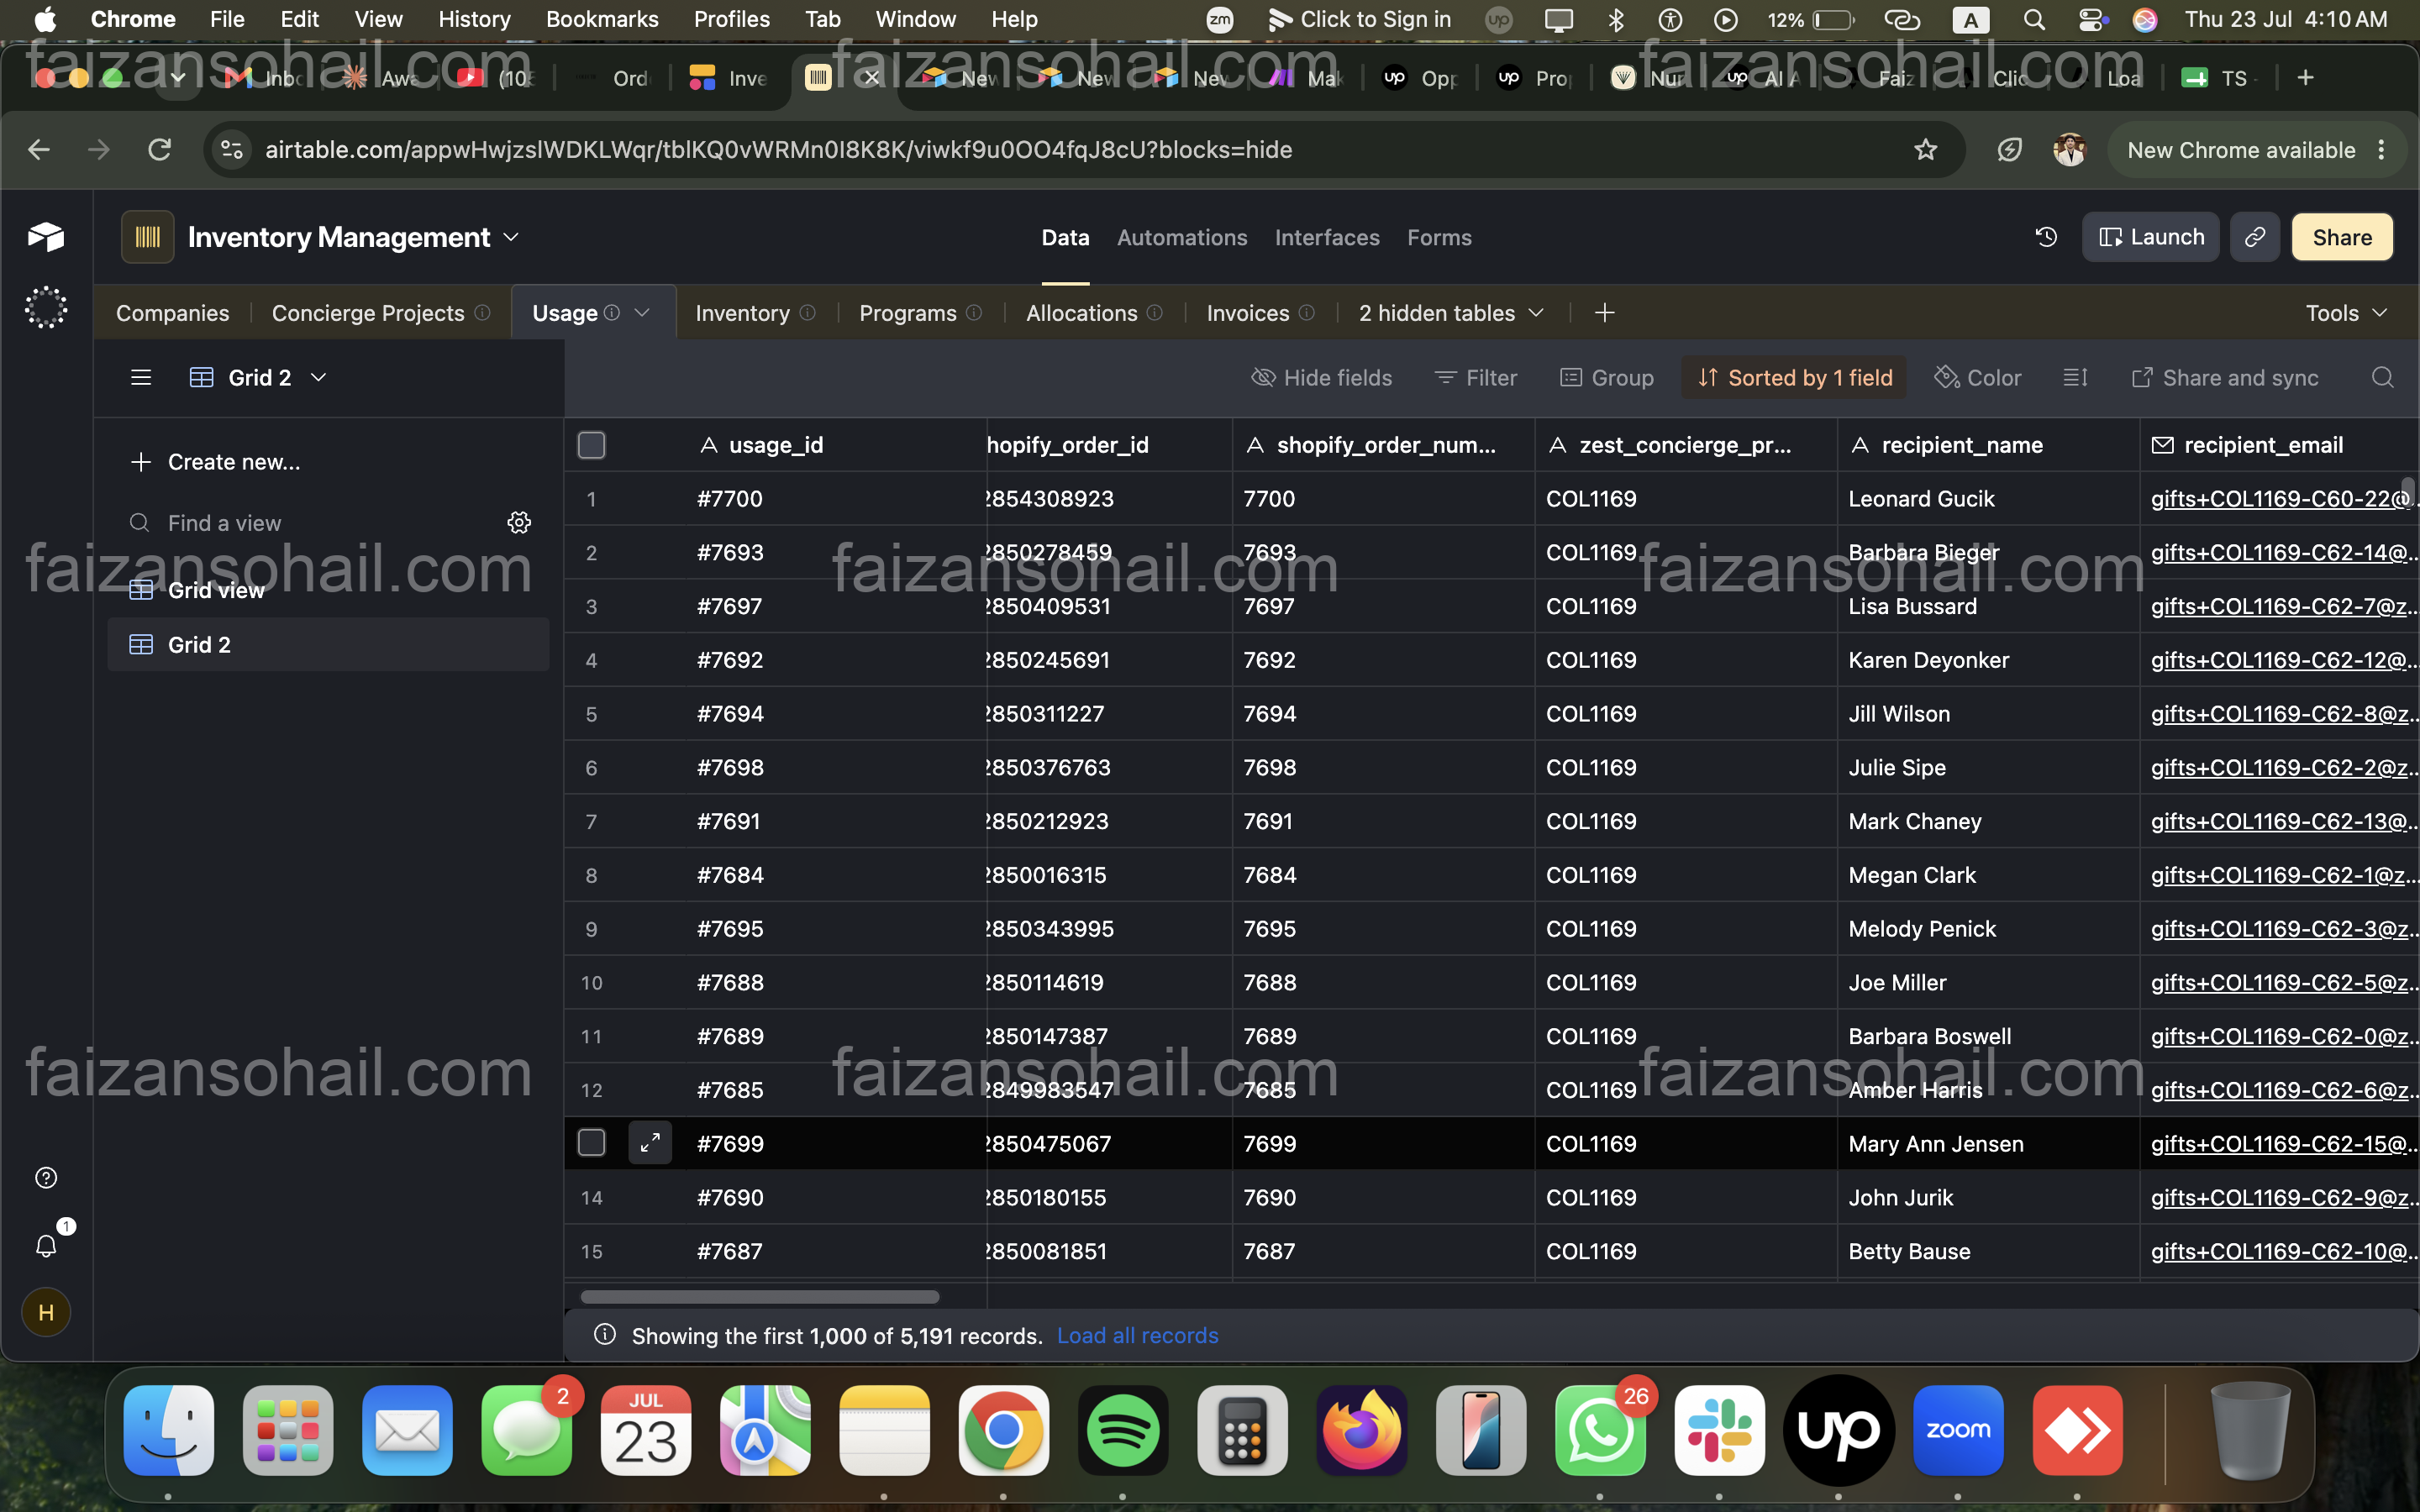Switch to the Interfaces tab

pyautogui.click(x=1327, y=237)
